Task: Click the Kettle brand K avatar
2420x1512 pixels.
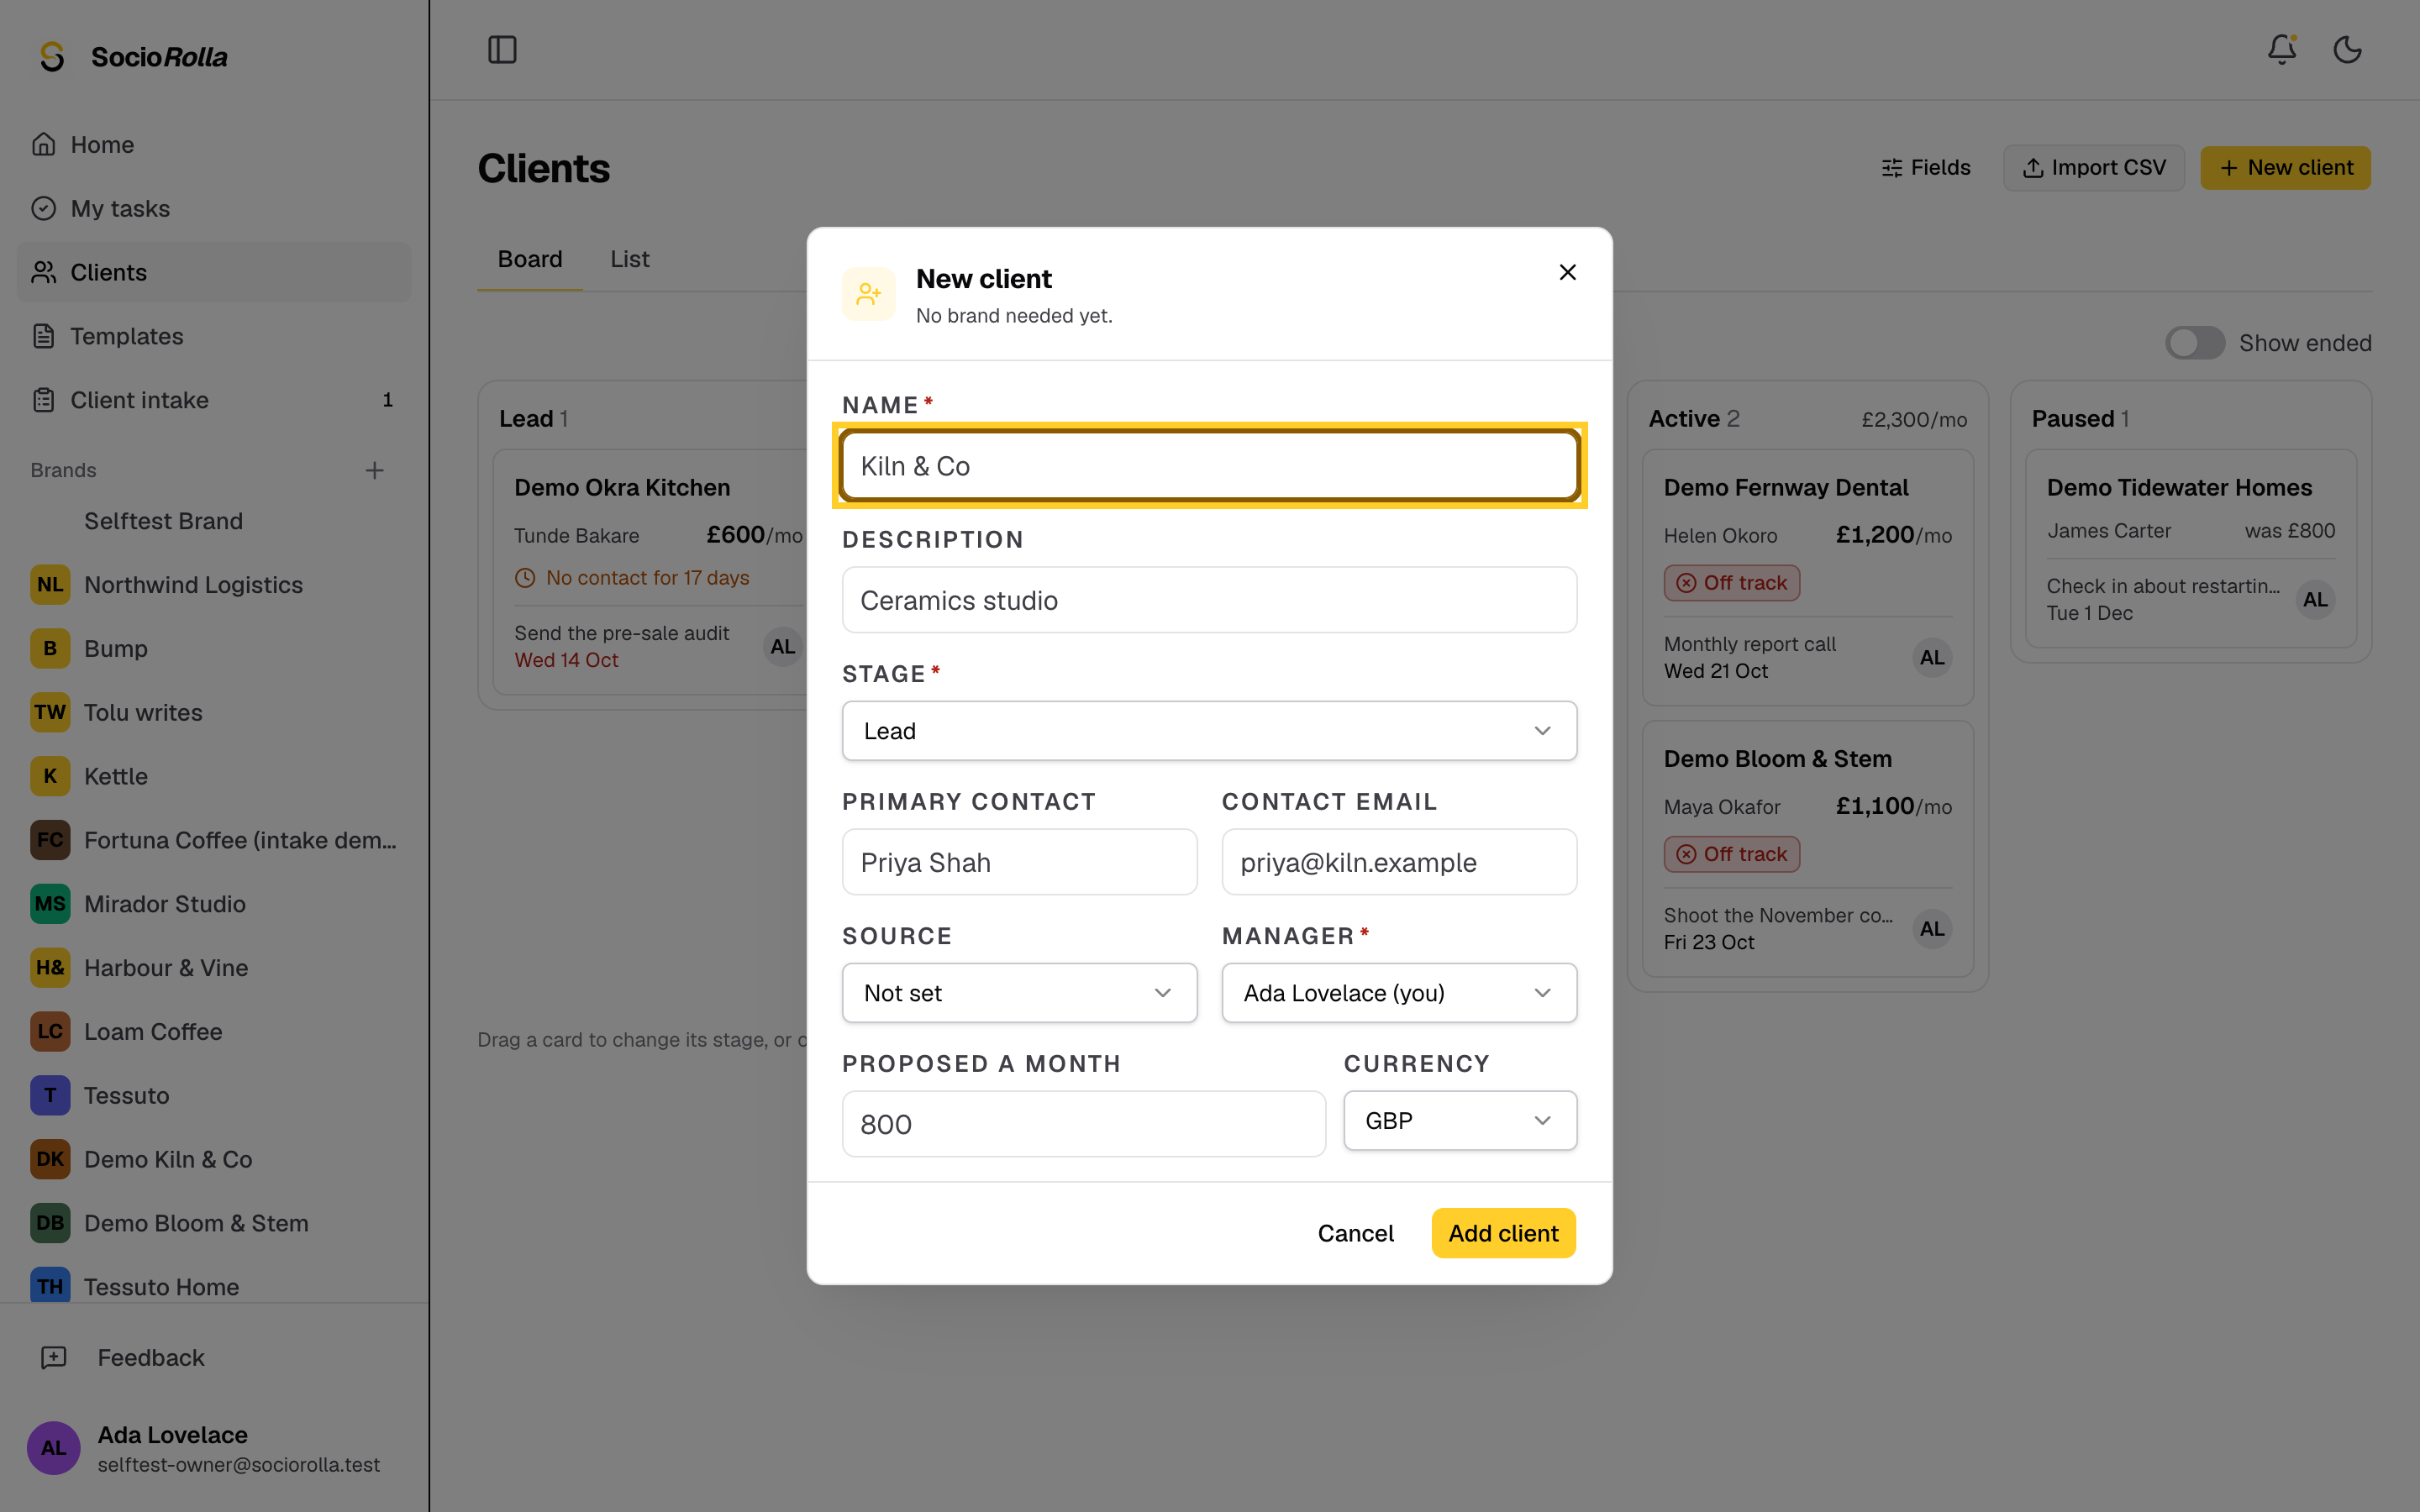Action: coord(50,776)
